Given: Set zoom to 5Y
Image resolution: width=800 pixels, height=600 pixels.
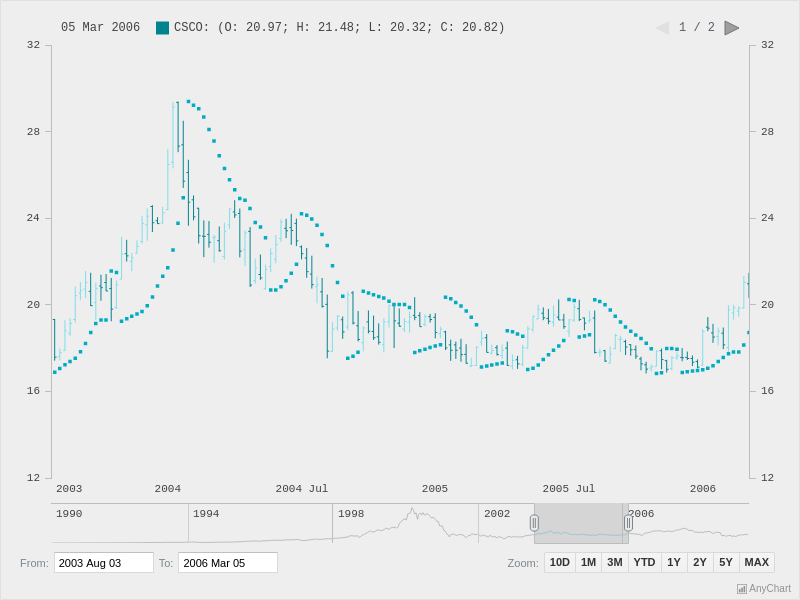Looking at the screenshot, I should [726, 562].
